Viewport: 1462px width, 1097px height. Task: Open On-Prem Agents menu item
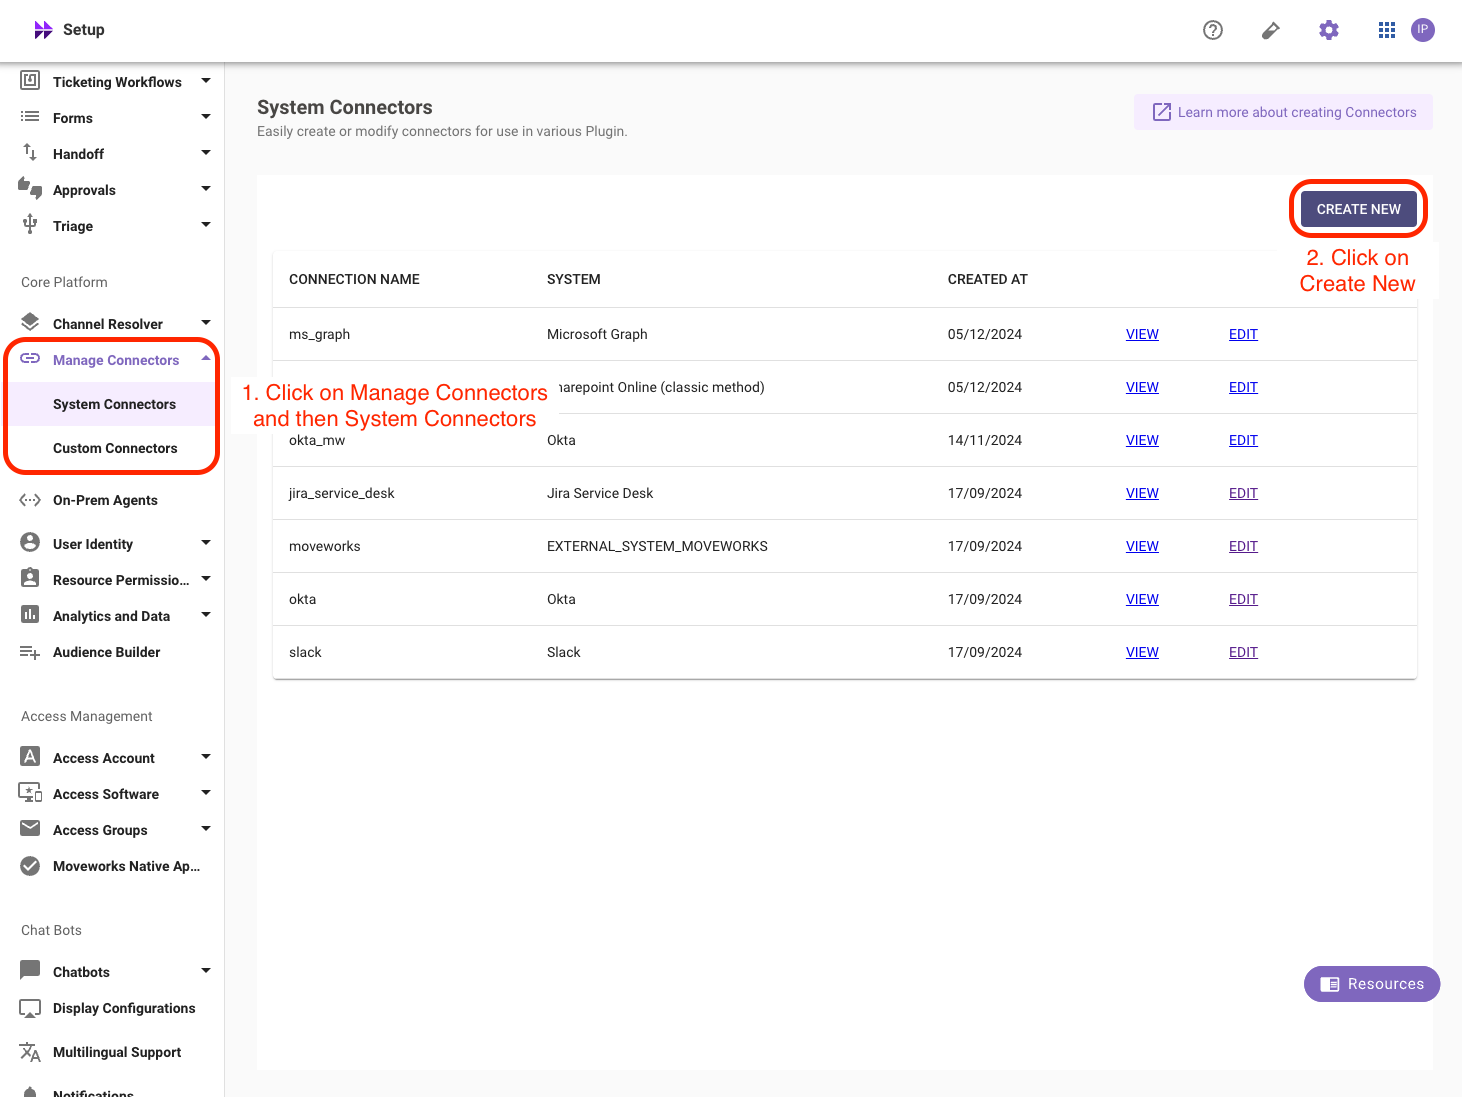105,500
